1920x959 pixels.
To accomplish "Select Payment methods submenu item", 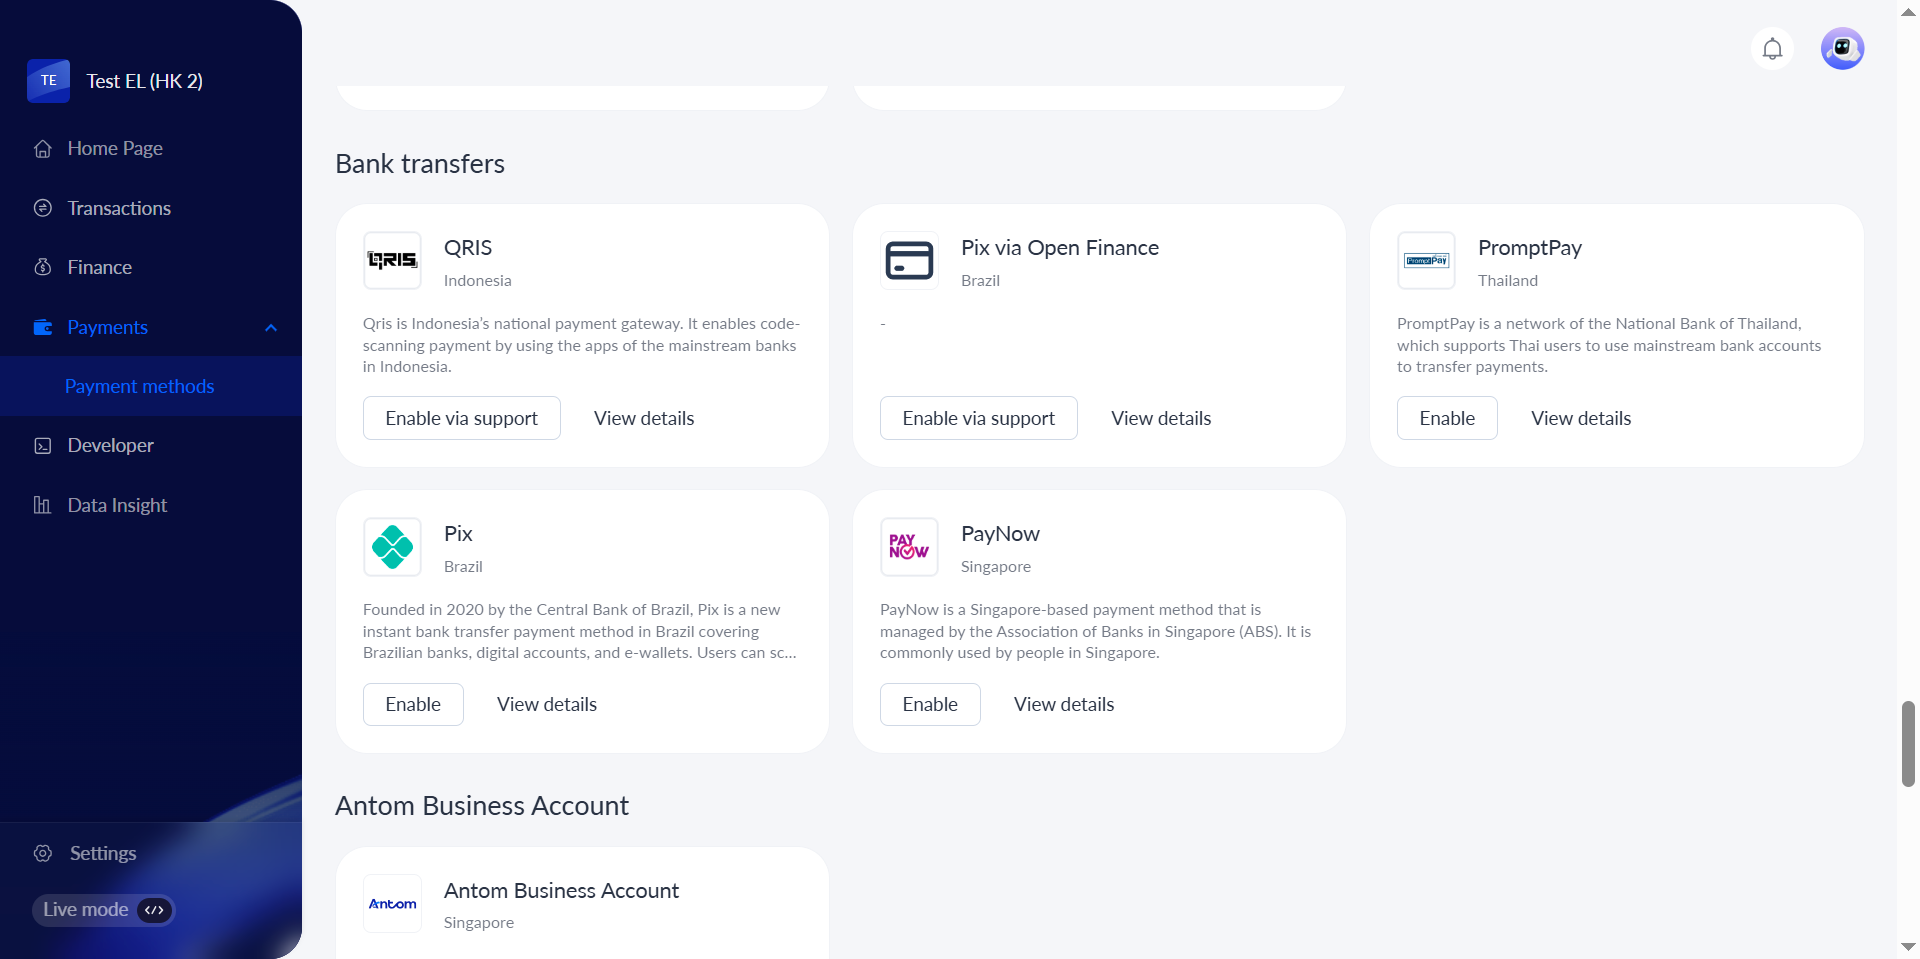I will [x=139, y=386].
